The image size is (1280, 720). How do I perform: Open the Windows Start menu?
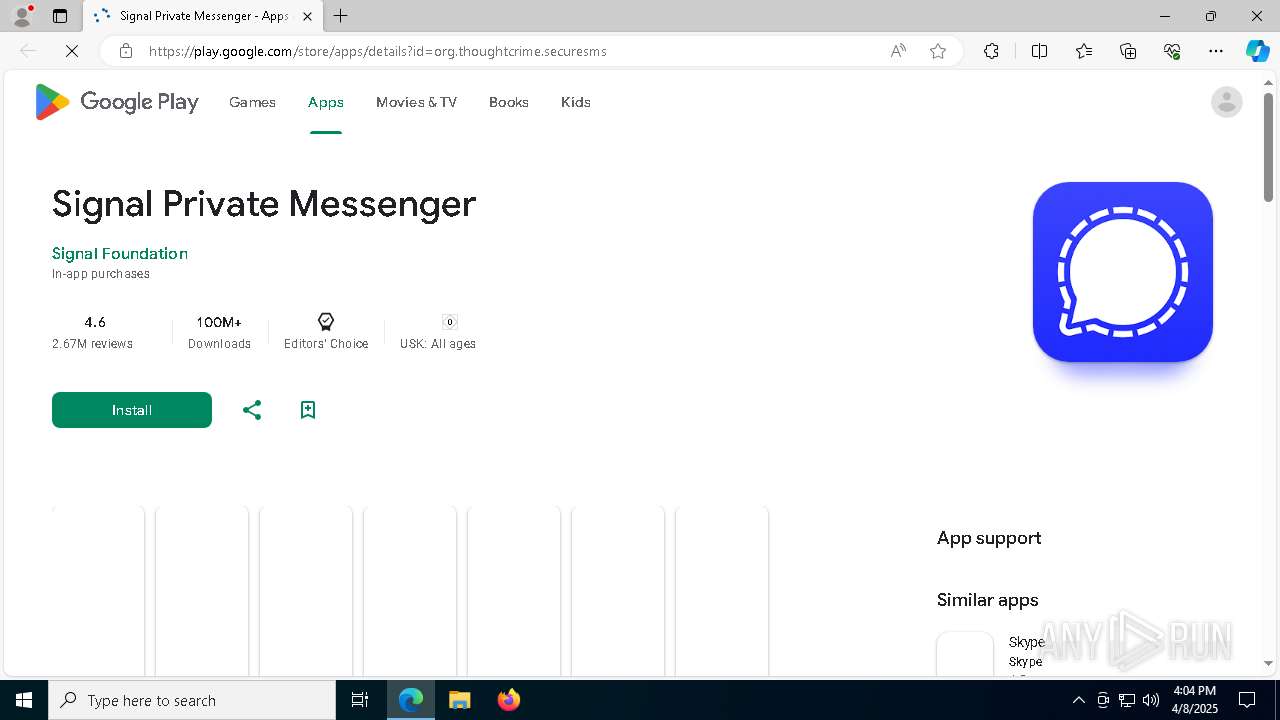point(24,700)
